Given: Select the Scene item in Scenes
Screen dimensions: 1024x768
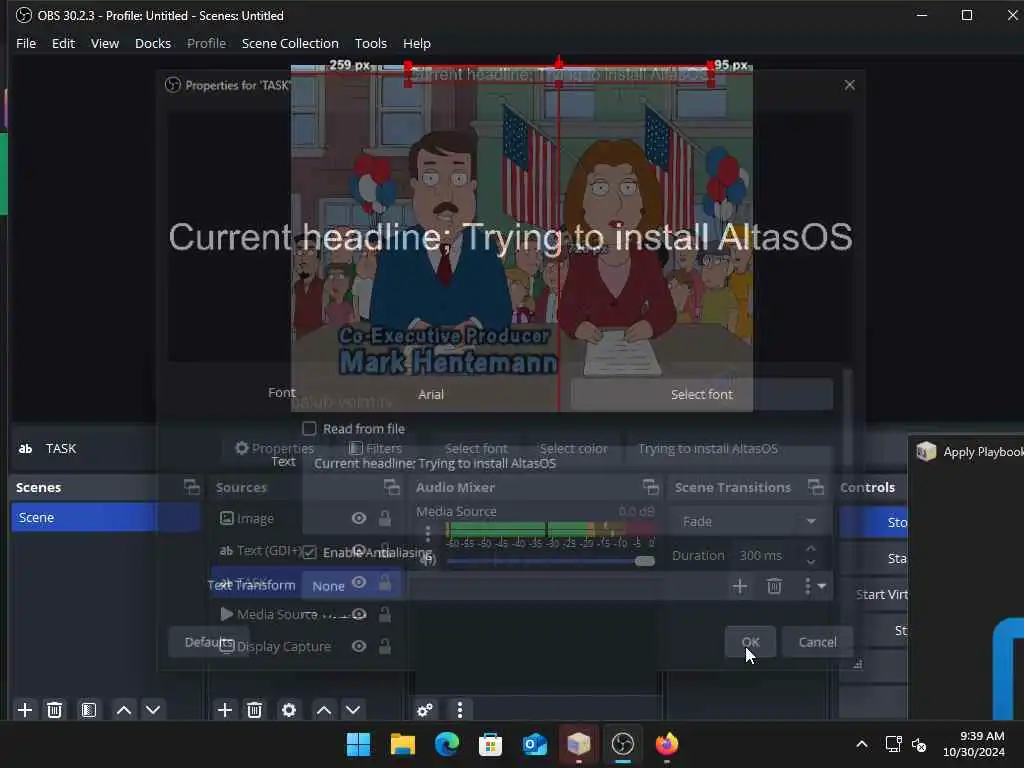Looking at the screenshot, I should pyautogui.click(x=104, y=517).
